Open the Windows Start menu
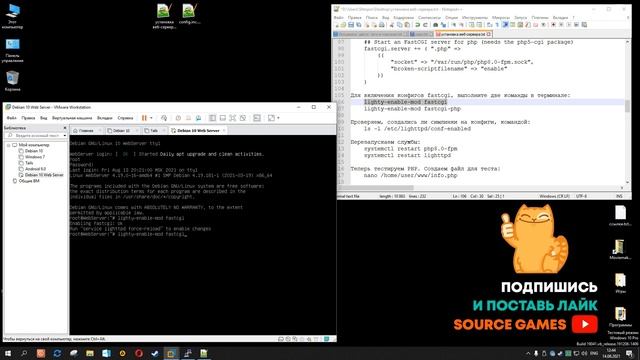This screenshot has width=640, height=360. [x=8, y=353]
